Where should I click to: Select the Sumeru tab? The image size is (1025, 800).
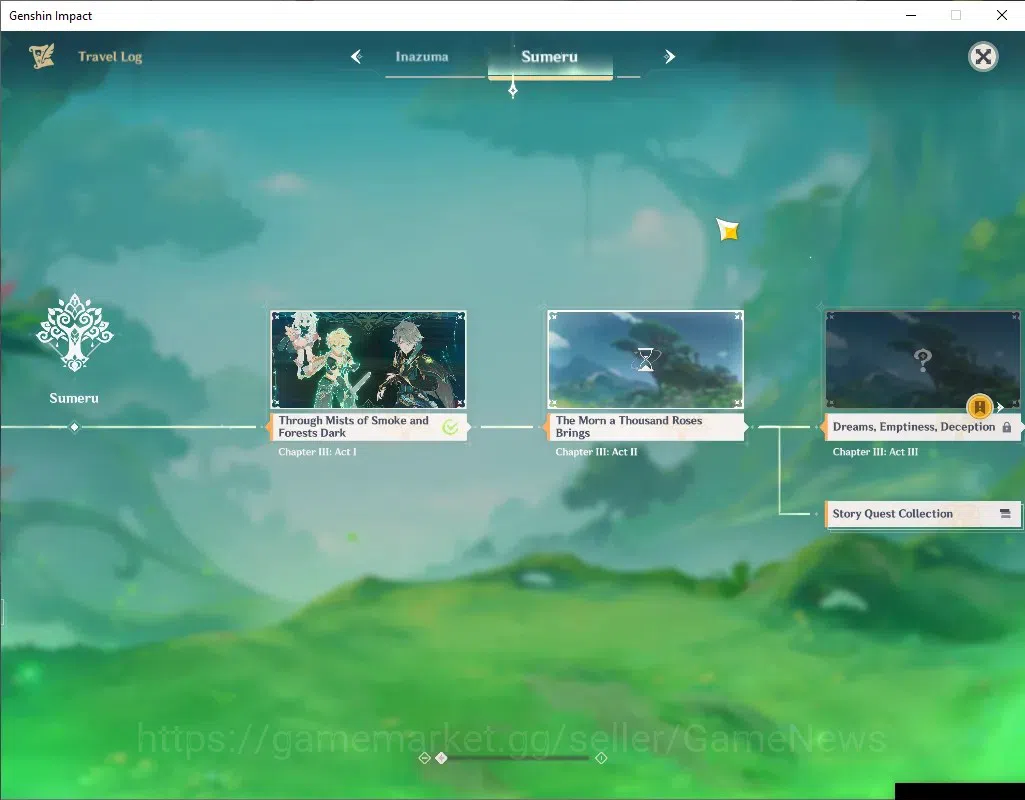click(550, 57)
